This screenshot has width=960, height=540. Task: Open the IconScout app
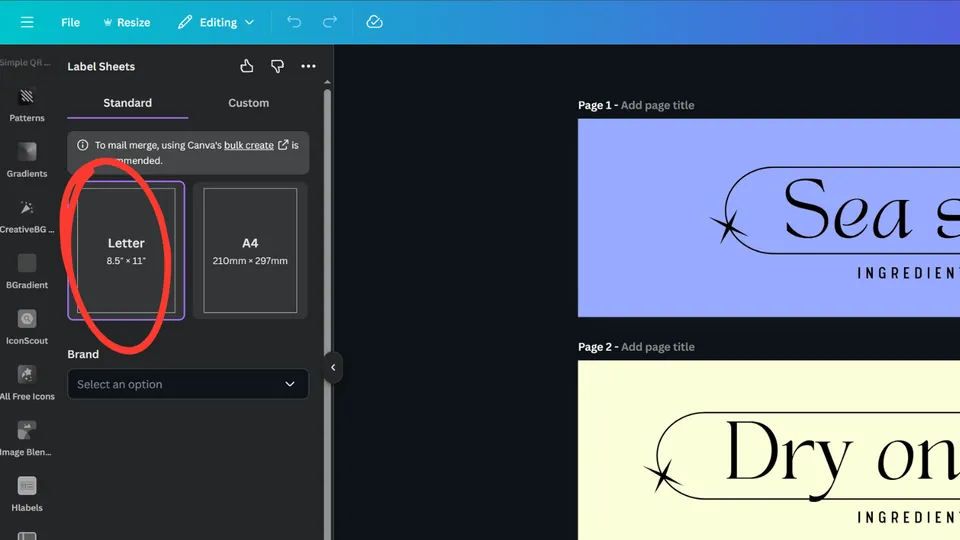pyautogui.click(x=27, y=328)
